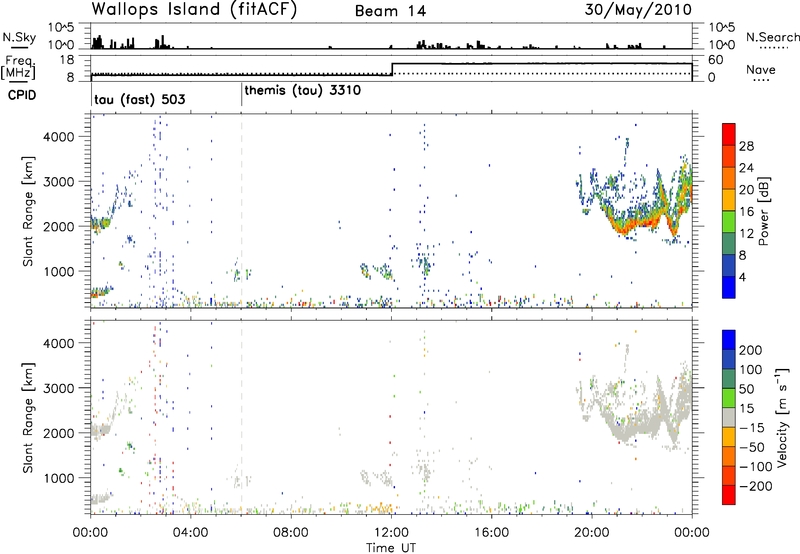The image size is (800, 554).
Task: Click the Velocity colorbar segment between 50 and 100
Action: 729,379
